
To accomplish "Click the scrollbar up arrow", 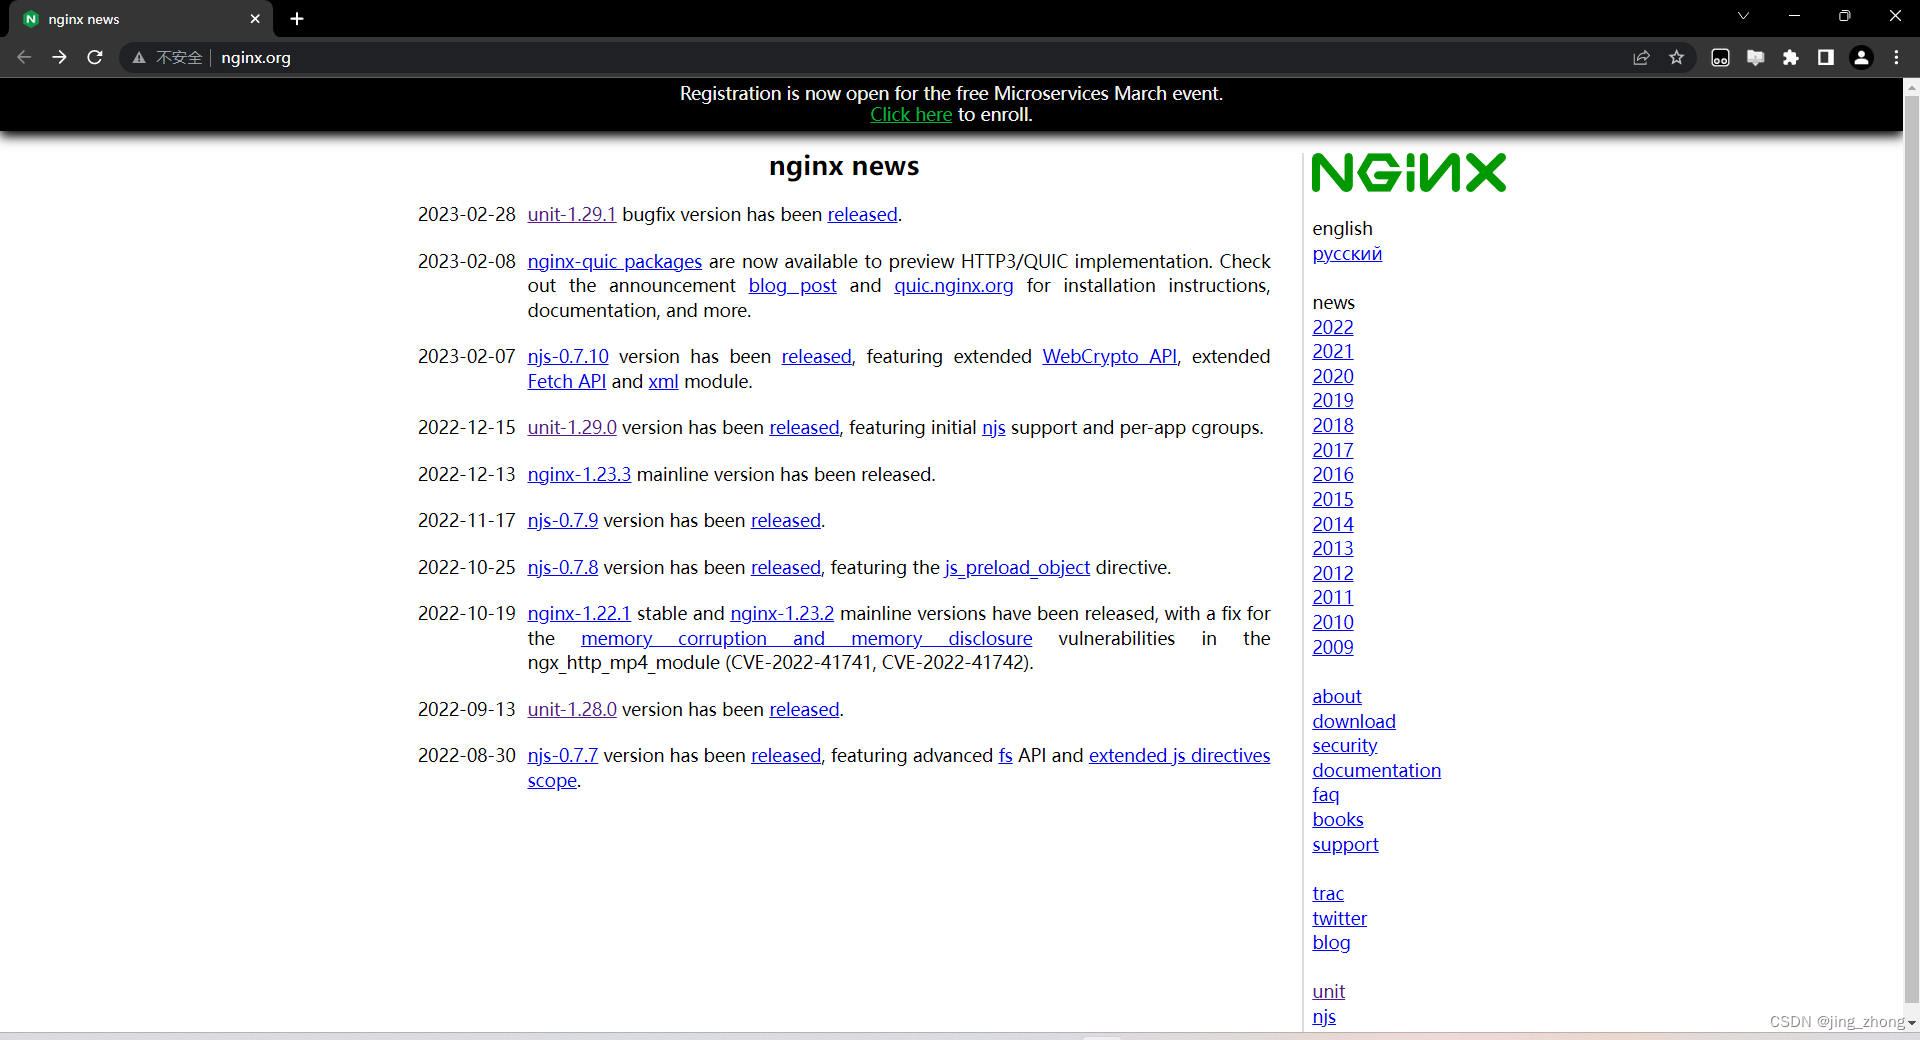I will pos(1911,88).
